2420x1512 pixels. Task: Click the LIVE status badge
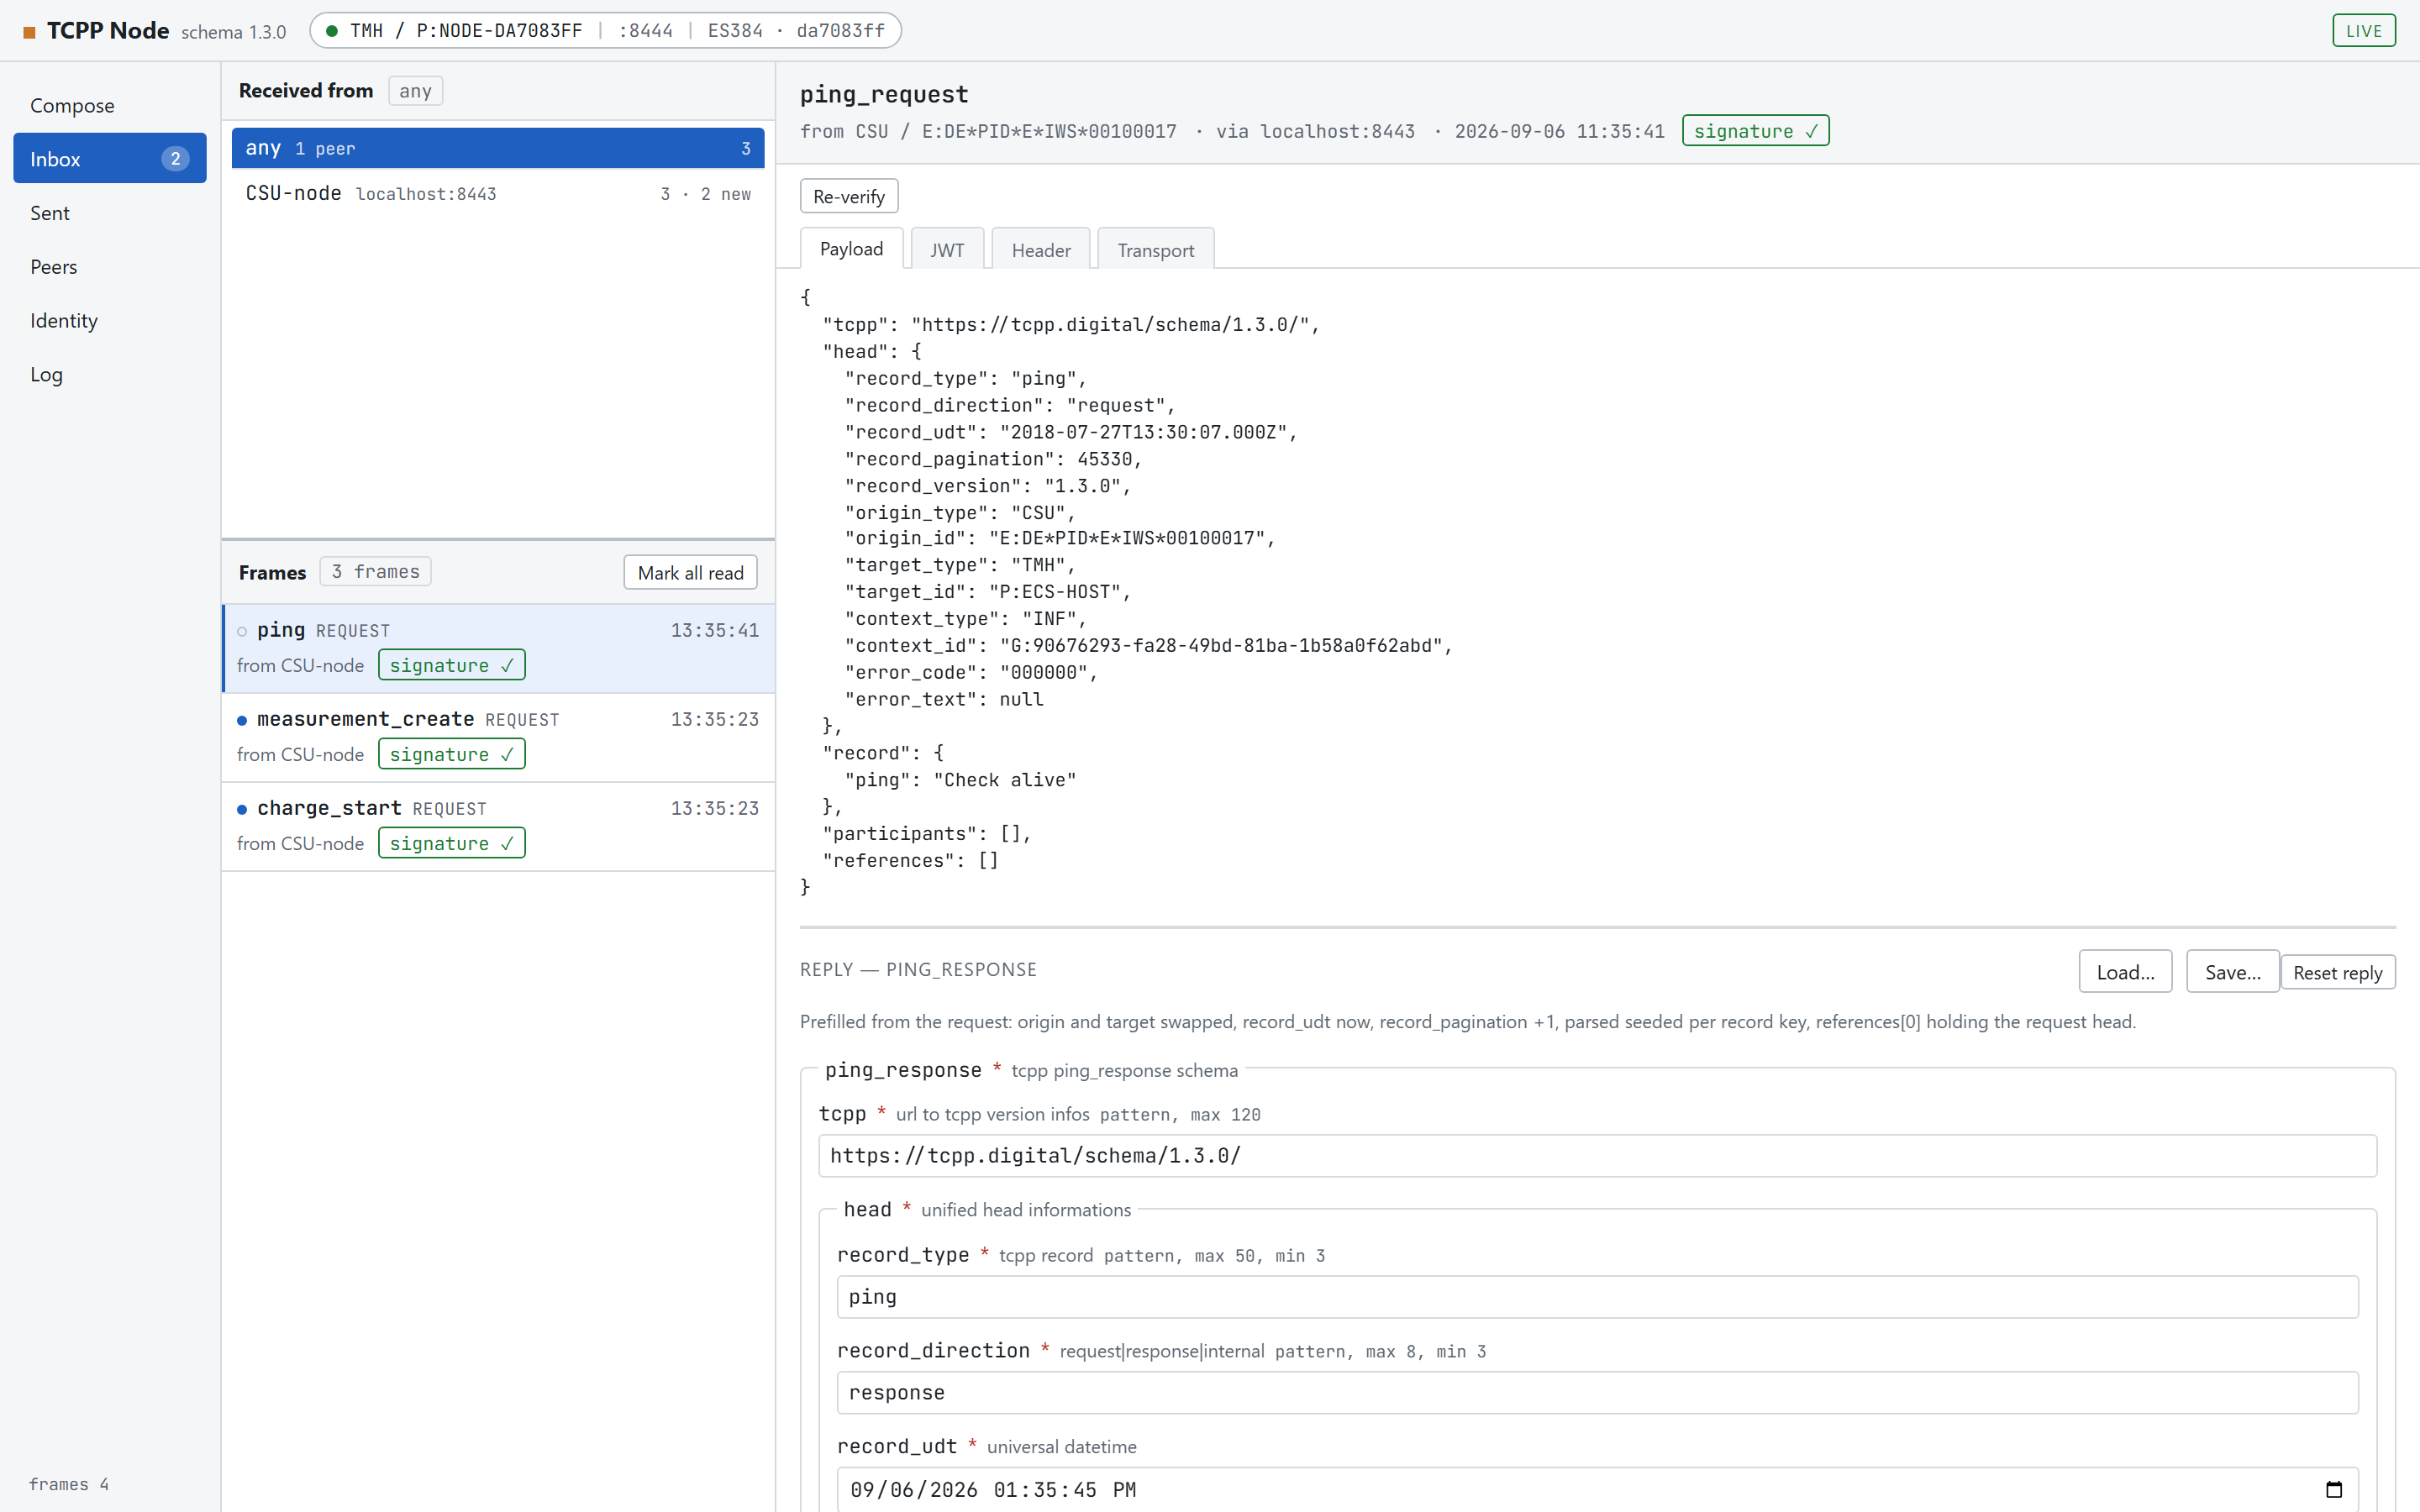coord(2363,31)
